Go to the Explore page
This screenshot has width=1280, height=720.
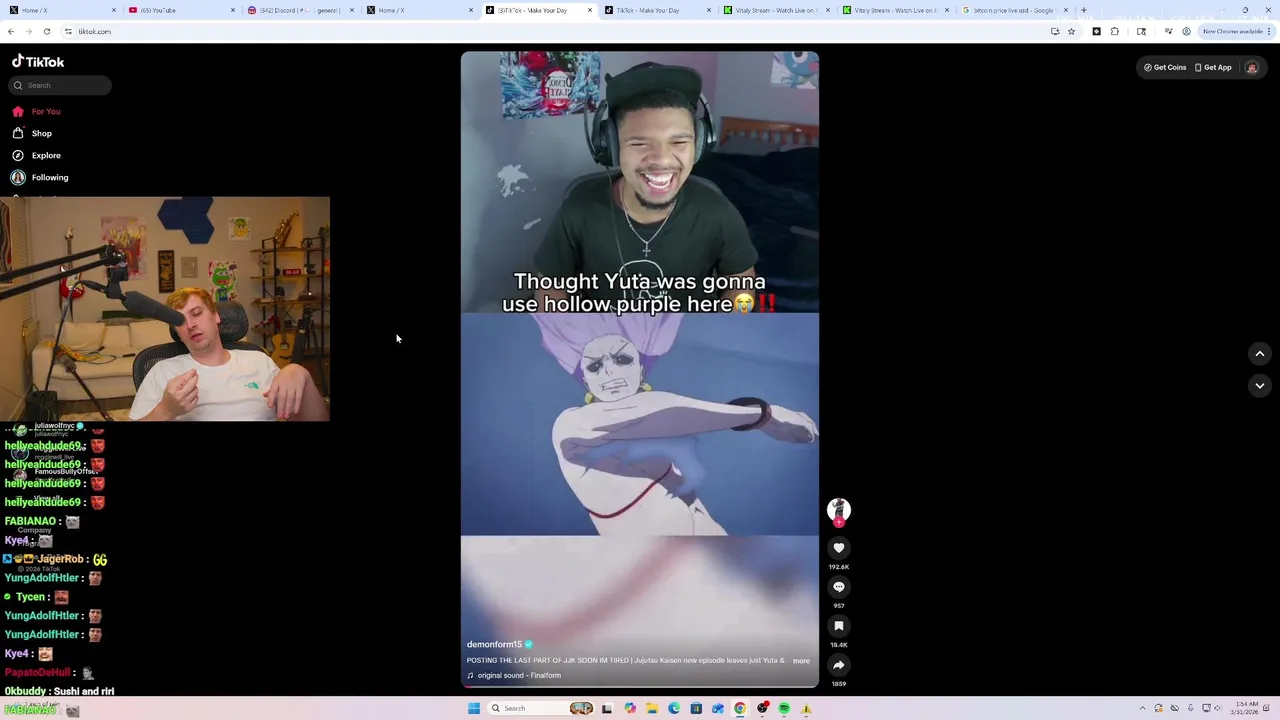(x=36, y=155)
